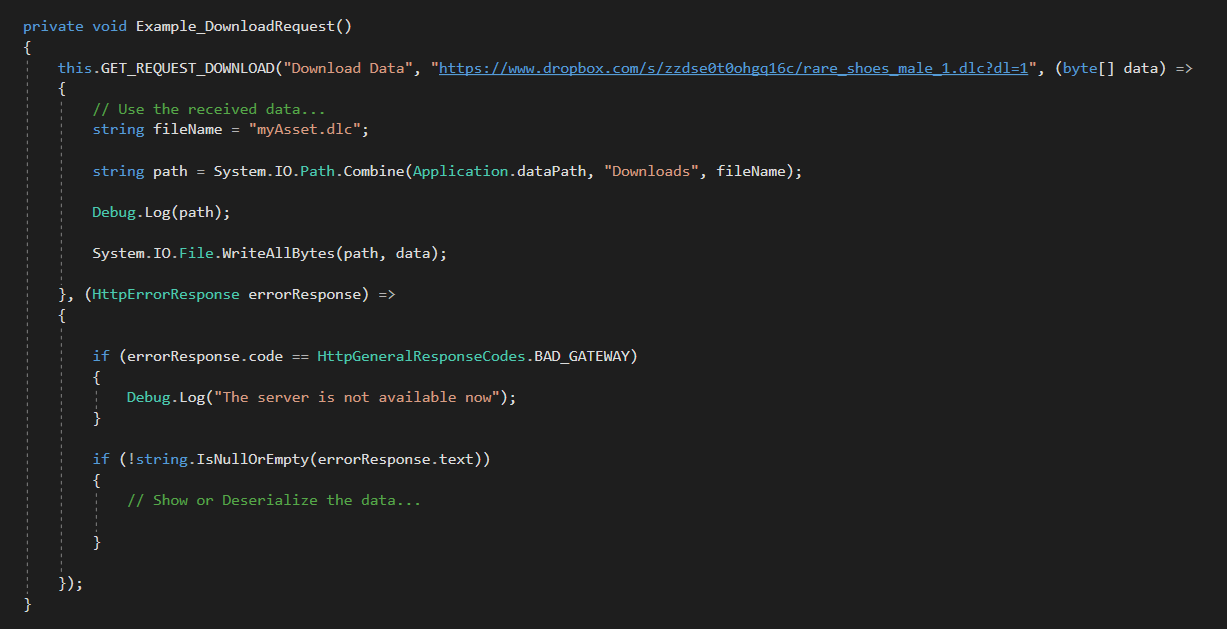Viewport: 1227px width, 629px height.
Task: Click the private keyword
Action: click(x=53, y=26)
